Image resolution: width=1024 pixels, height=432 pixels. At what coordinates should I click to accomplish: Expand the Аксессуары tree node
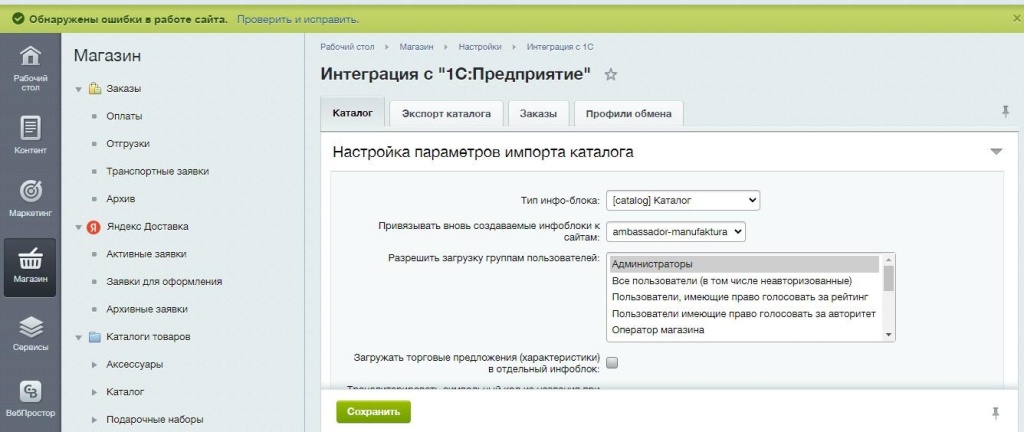(95, 365)
